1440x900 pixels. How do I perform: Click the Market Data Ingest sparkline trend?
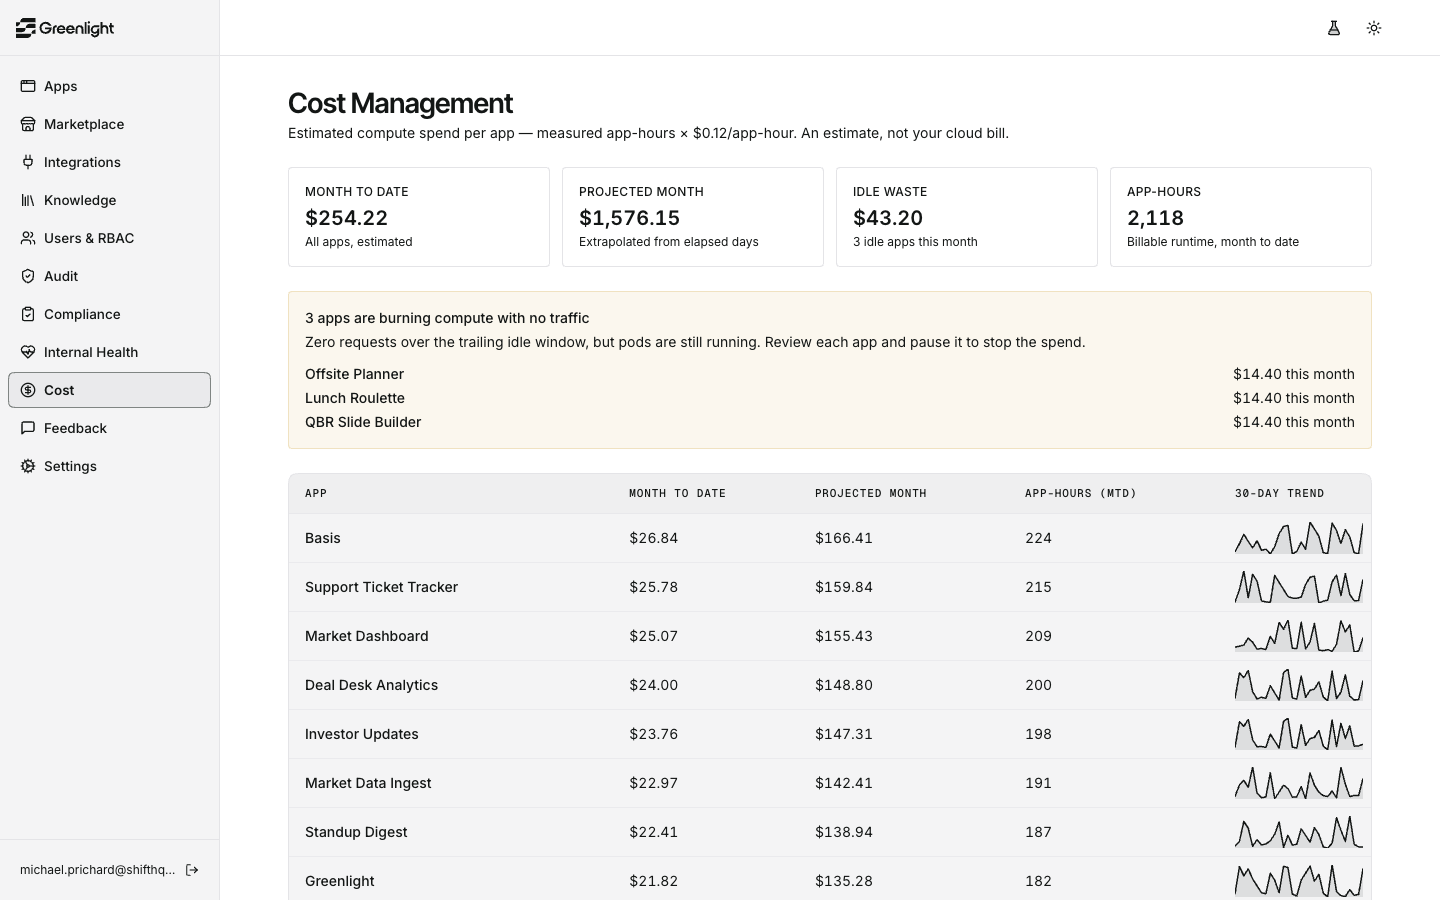tap(1299, 783)
